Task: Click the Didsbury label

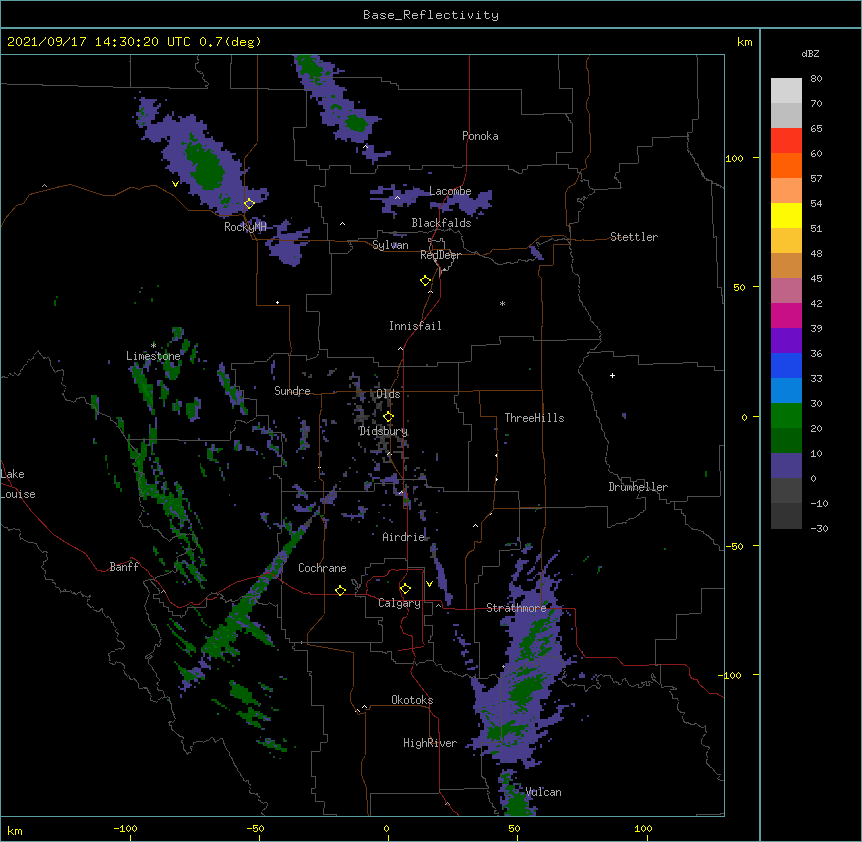Action: [x=383, y=431]
